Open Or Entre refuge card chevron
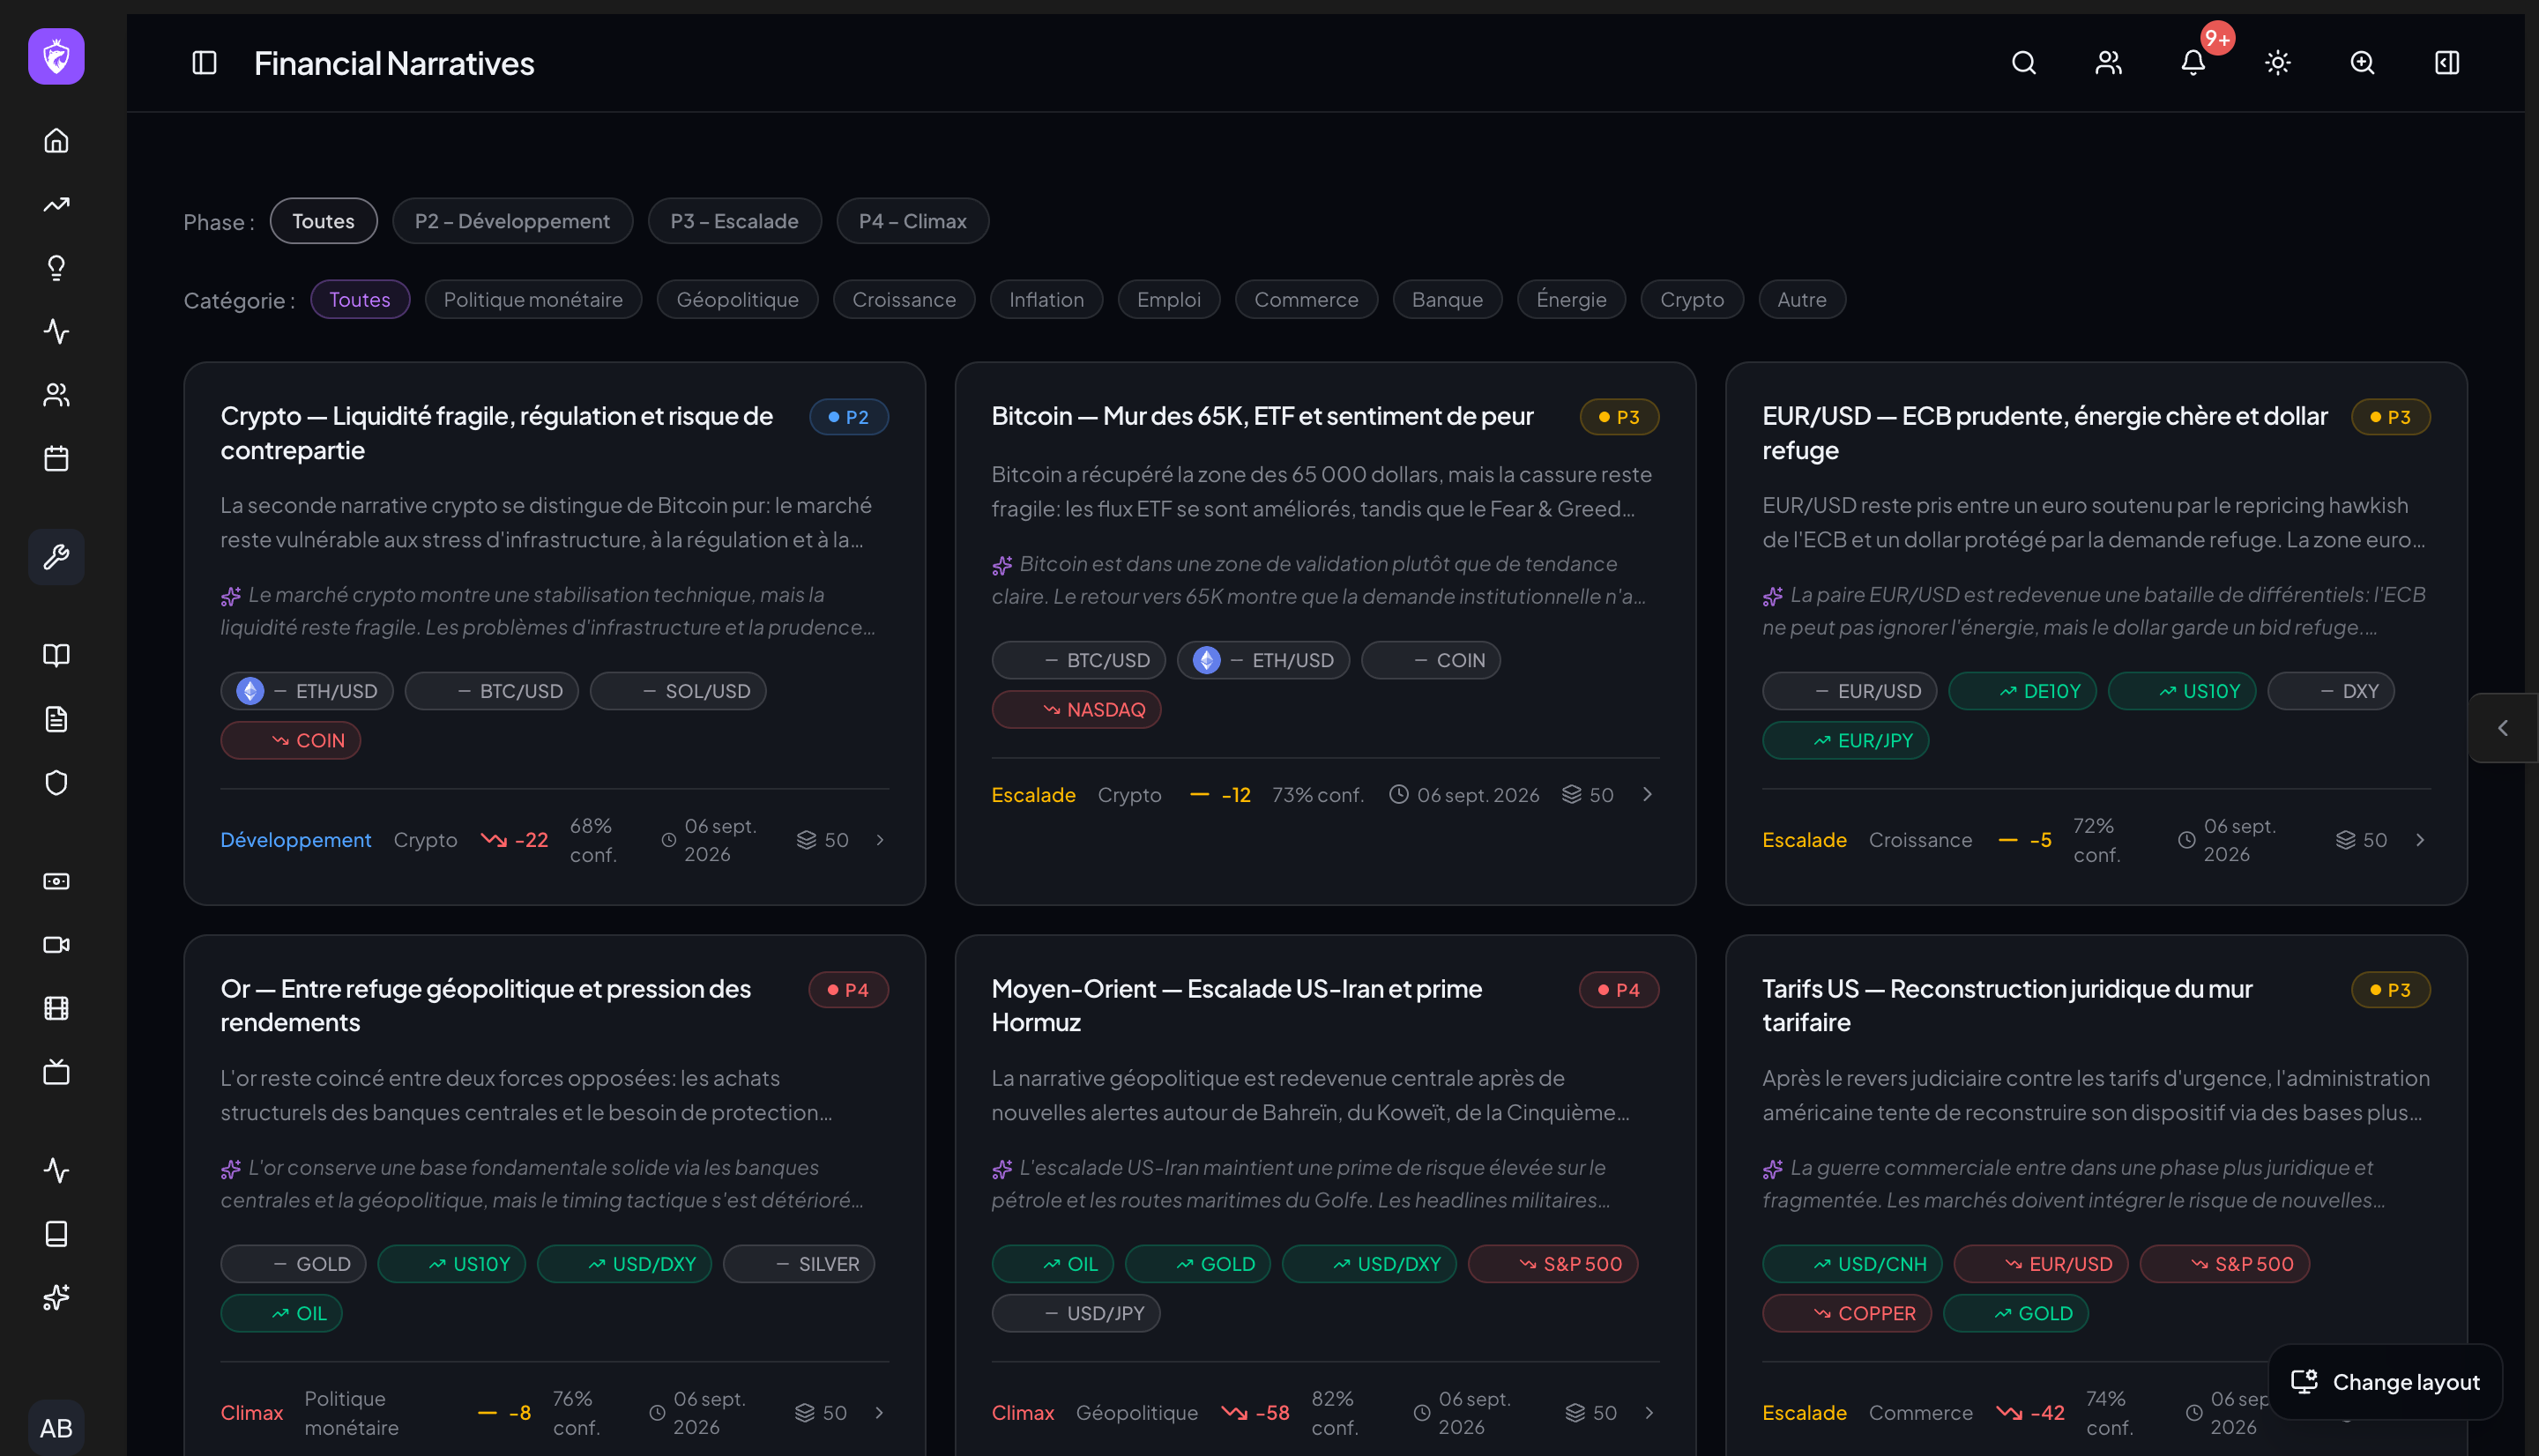The width and height of the screenshot is (2539, 1456). pos(879,1412)
